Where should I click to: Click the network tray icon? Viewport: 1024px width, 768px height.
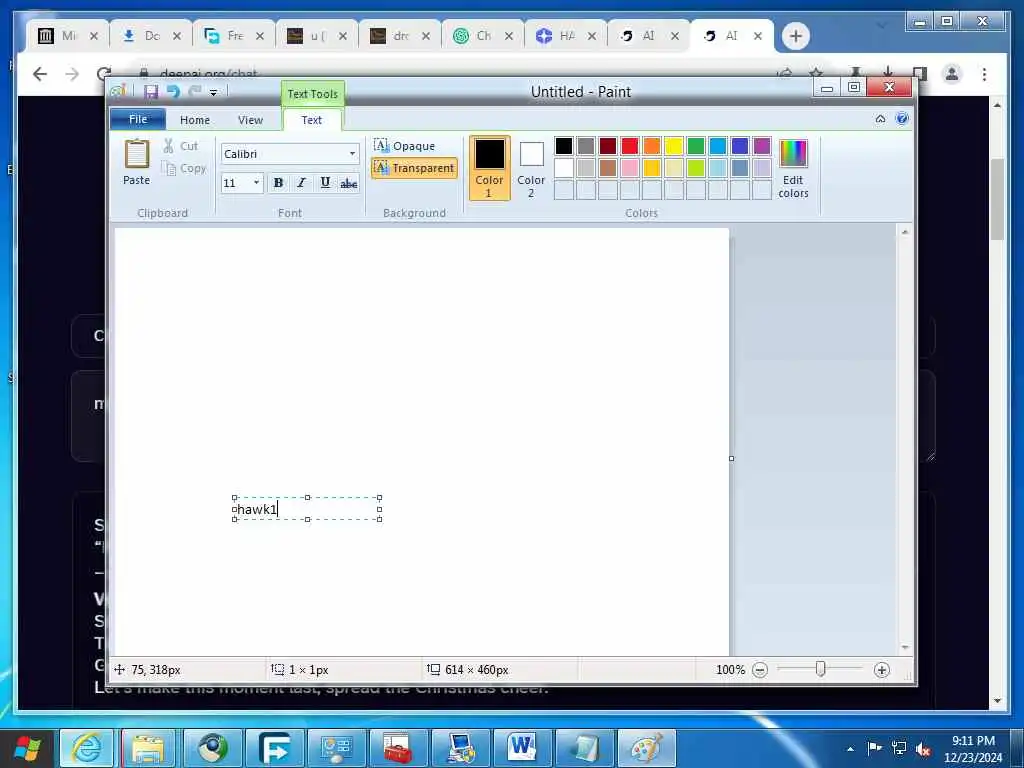(x=899, y=748)
